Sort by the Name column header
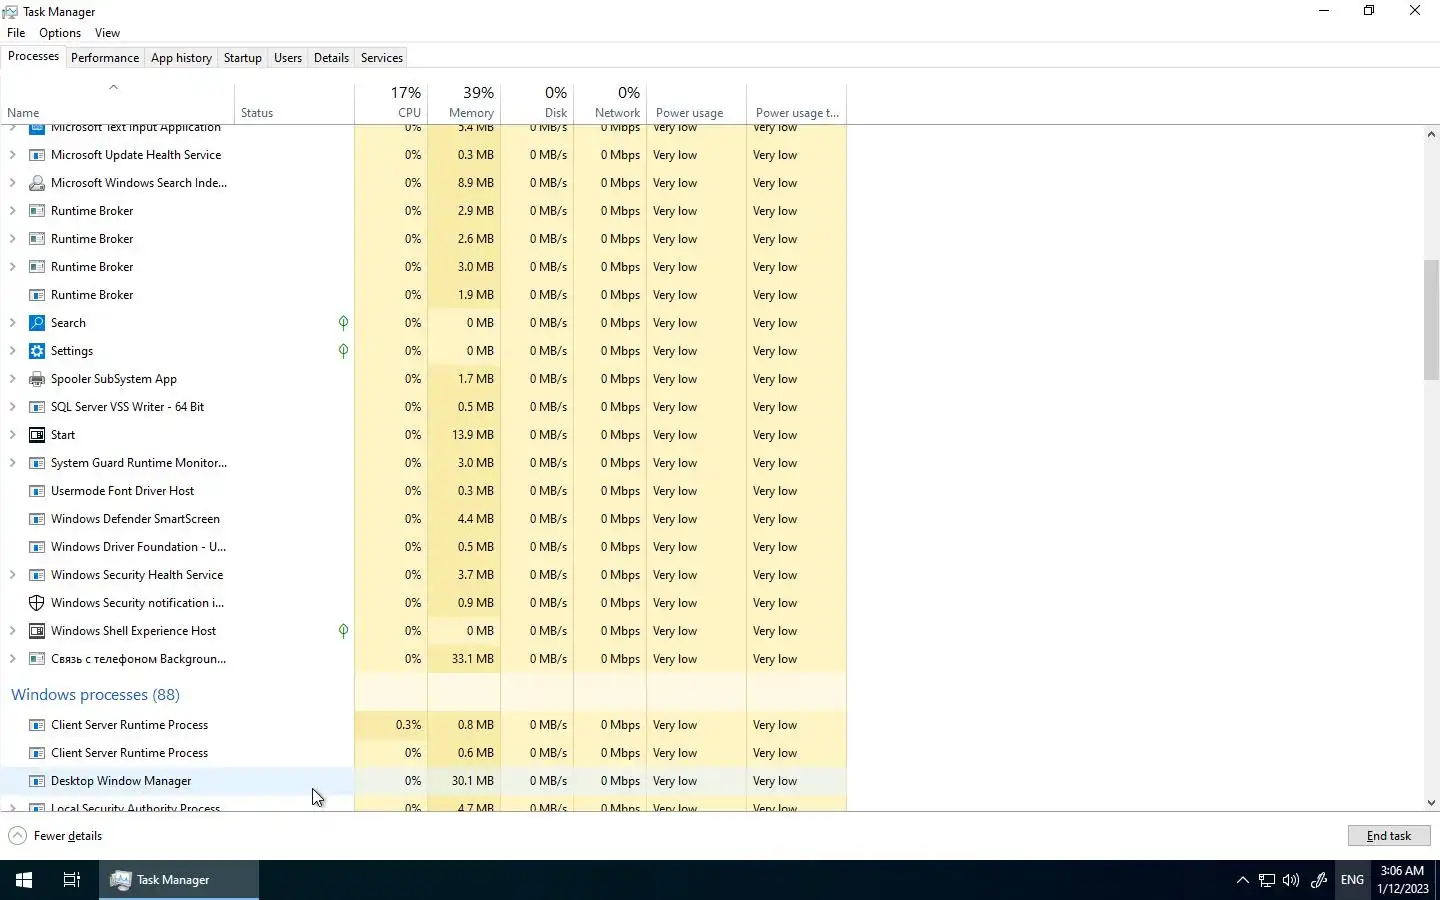The height and width of the screenshot is (900, 1440). (x=117, y=103)
